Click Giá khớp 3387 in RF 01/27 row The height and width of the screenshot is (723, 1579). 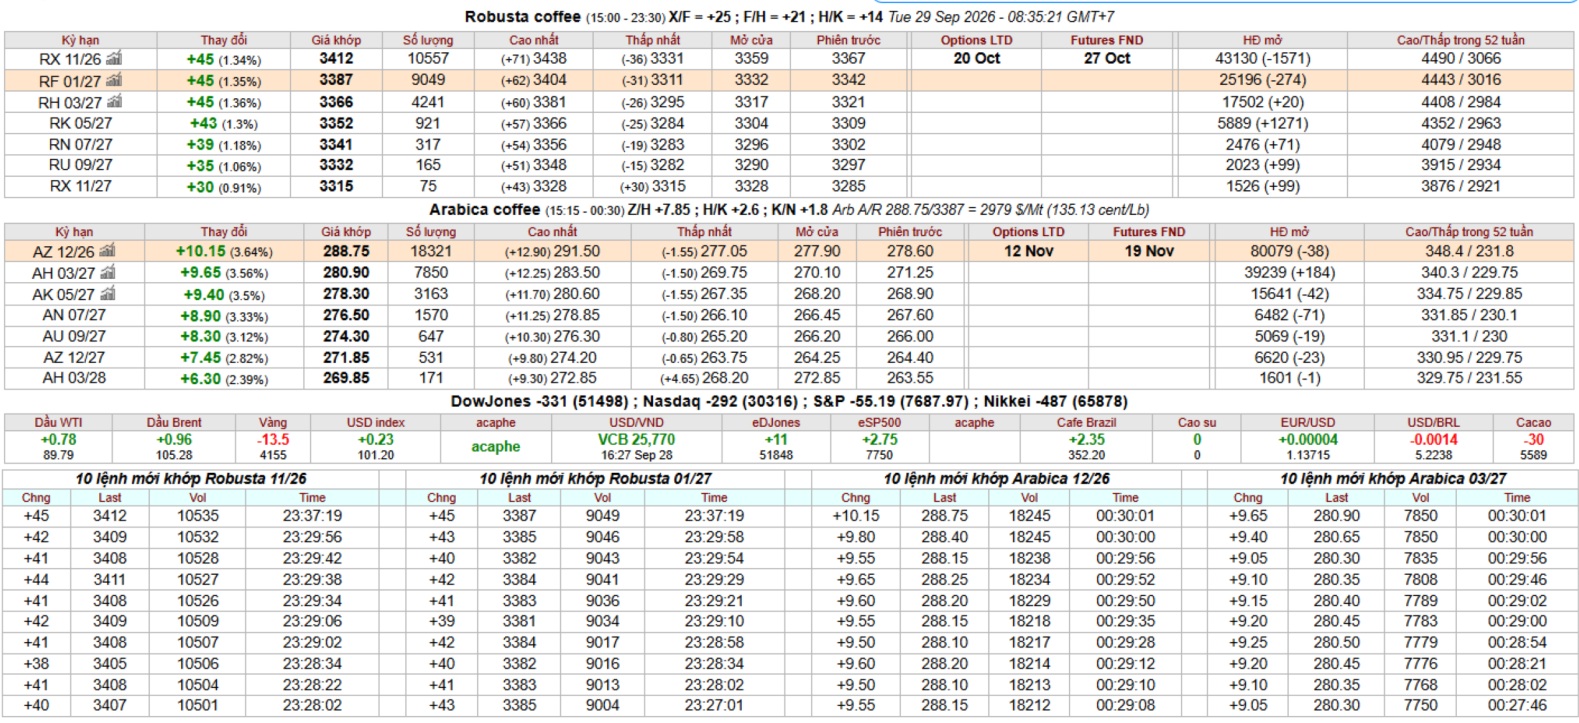click(336, 80)
